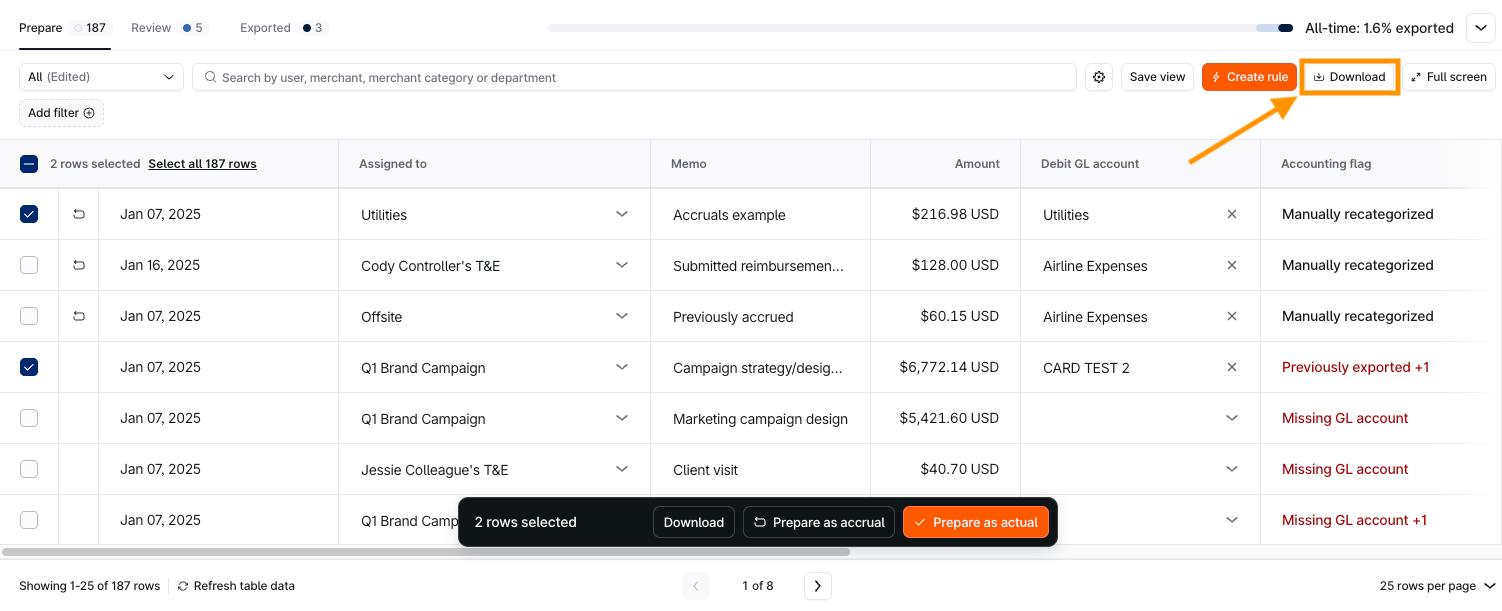Screen dimensions: 1502x611
Task: Open the 25 rows per page dropdown
Action: pyautogui.click(x=1436, y=586)
